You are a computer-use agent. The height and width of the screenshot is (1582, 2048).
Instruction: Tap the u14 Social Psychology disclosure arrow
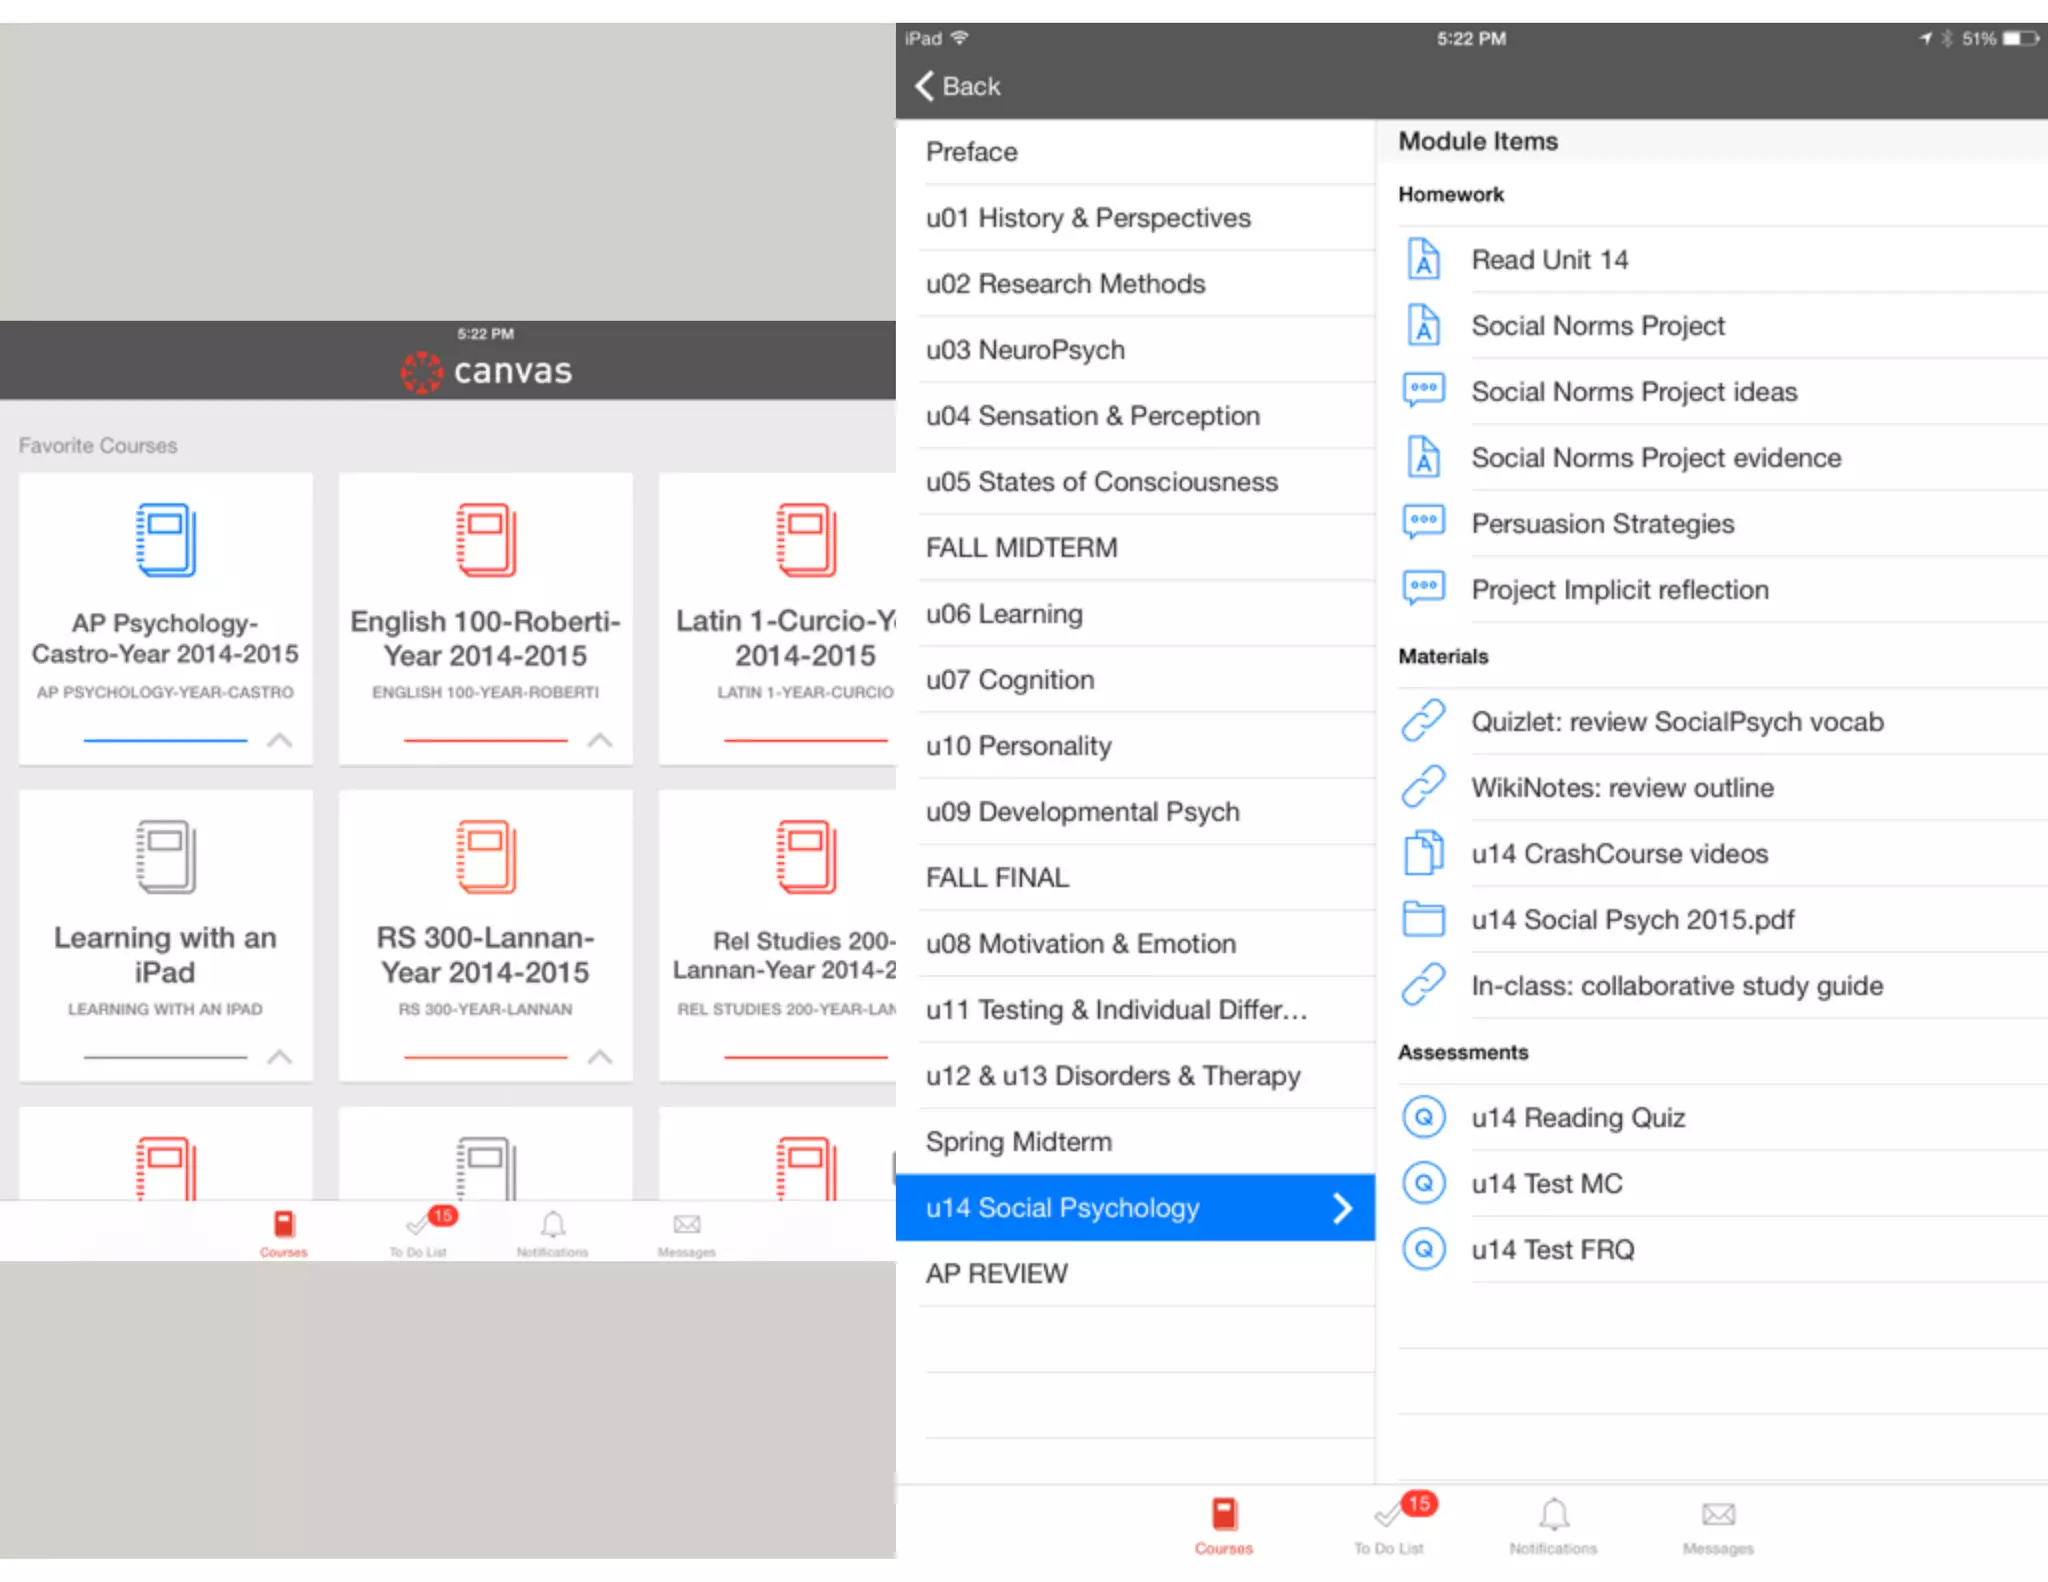click(x=1343, y=1208)
